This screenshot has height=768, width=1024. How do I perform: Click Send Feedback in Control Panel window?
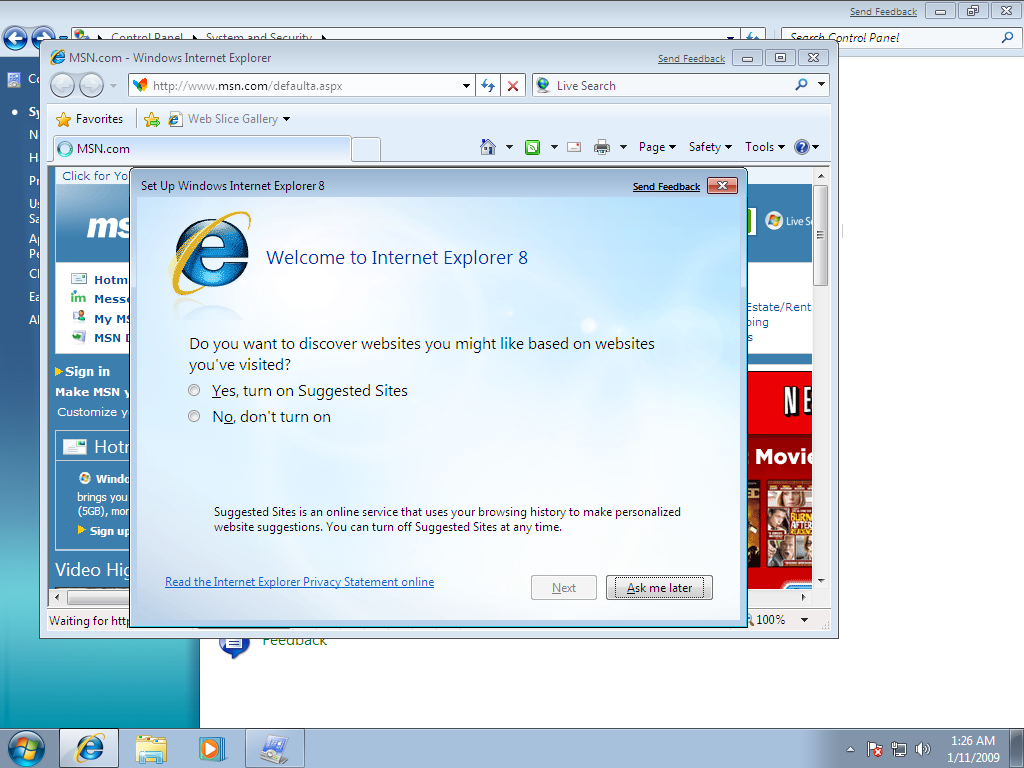(x=883, y=12)
